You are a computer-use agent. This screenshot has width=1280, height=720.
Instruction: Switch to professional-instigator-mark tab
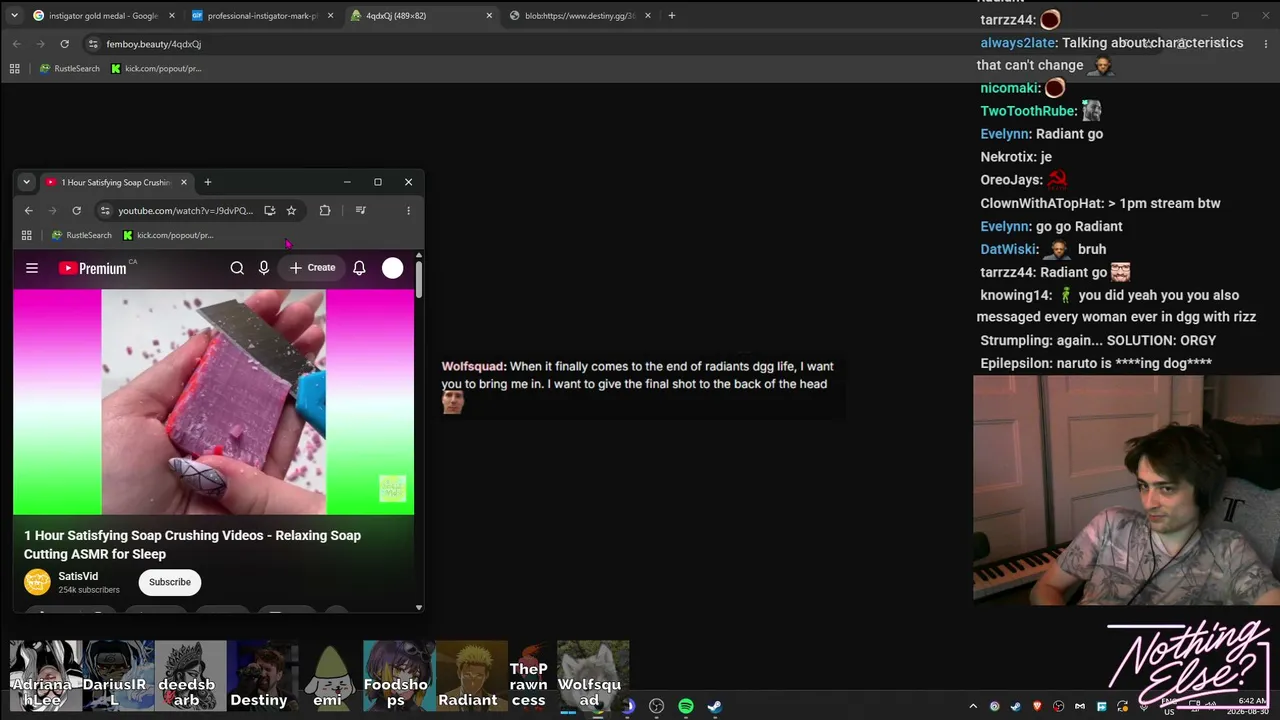(x=262, y=16)
